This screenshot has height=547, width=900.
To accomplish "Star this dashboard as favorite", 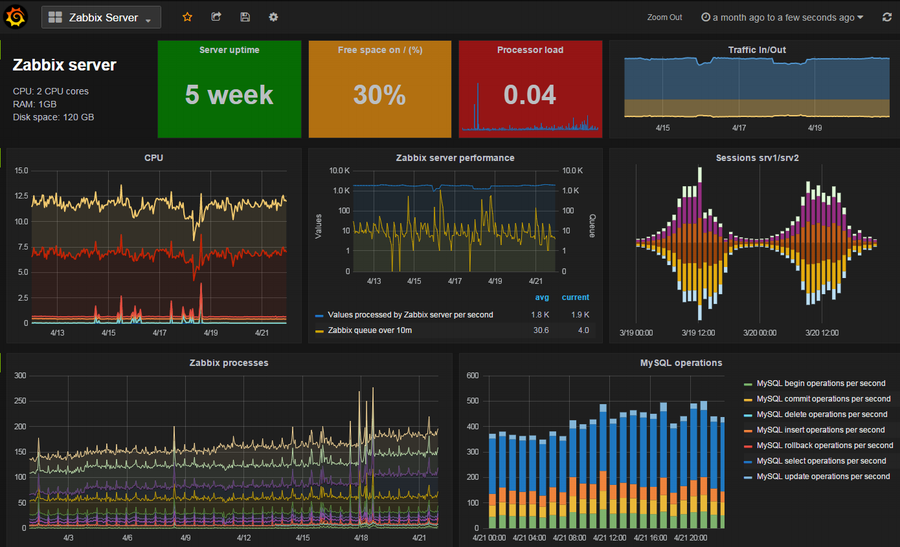I will point(187,17).
